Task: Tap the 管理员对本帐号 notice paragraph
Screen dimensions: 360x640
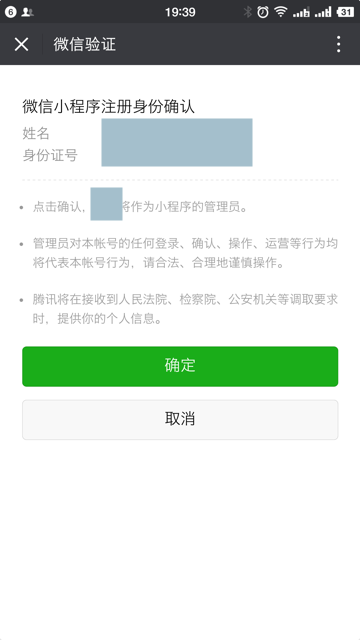Action: click(x=185, y=253)
